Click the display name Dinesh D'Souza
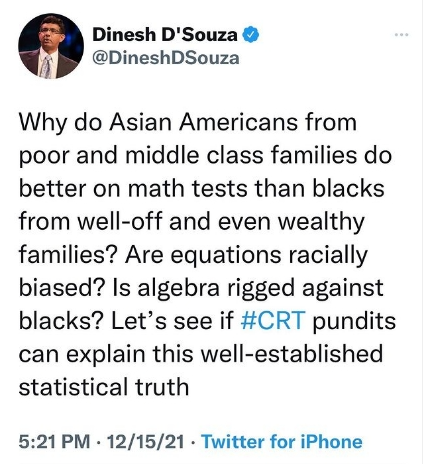This screenshot has width=423, height=464. pos(165,34)
